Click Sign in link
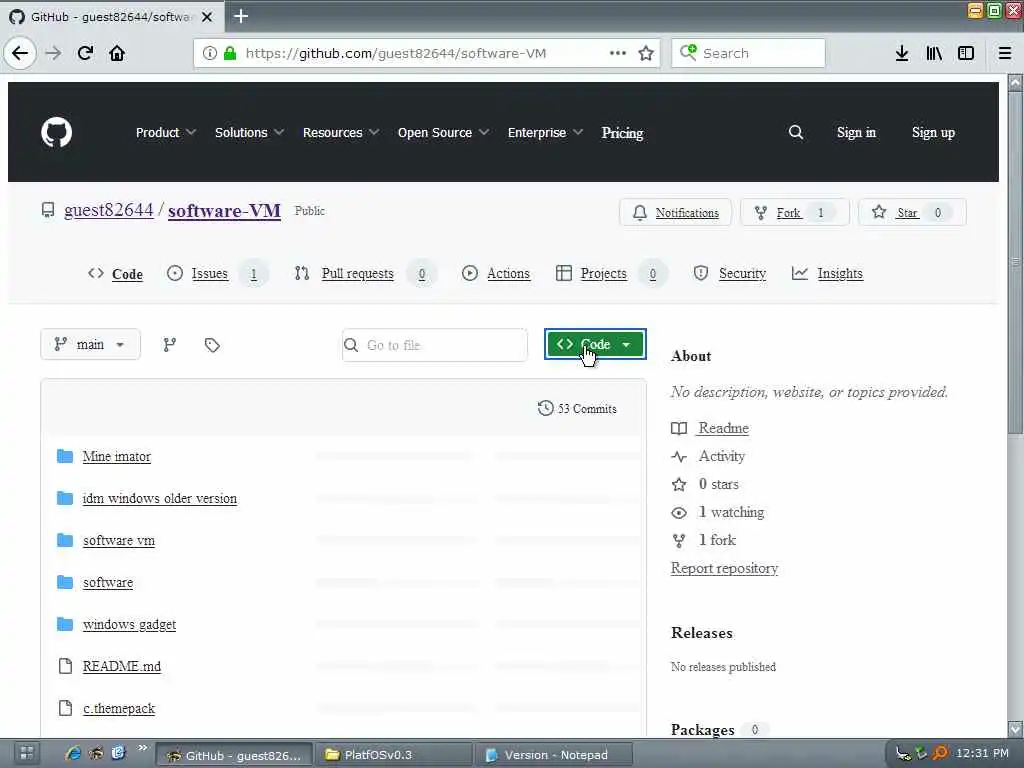This screenshot has width=1024, height=768. (x=856, y=133)
